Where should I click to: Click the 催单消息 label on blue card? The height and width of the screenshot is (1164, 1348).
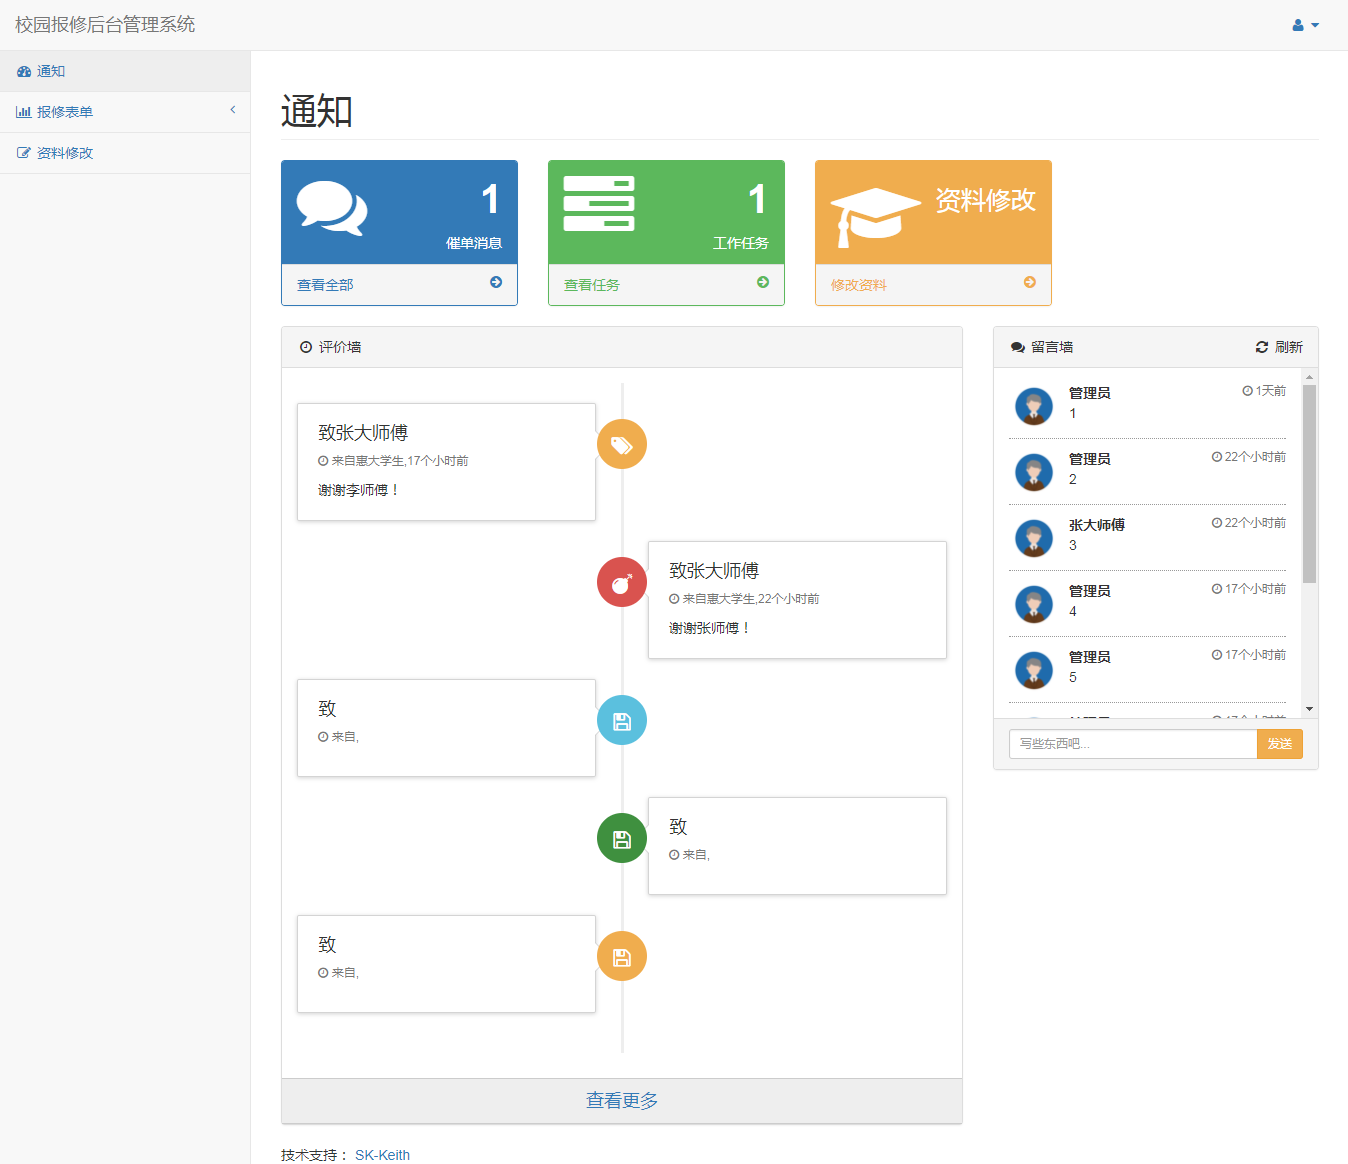[474, 243]
